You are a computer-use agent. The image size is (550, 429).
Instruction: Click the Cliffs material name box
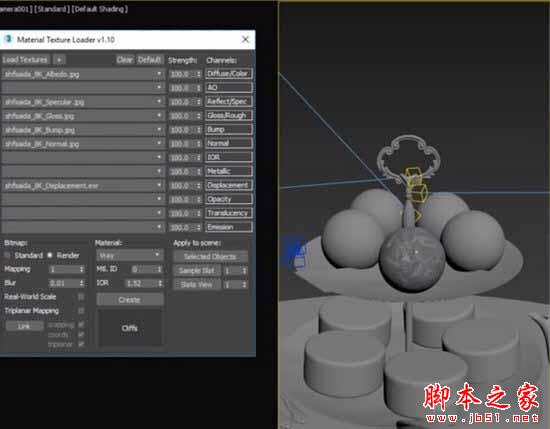(130, 328)
